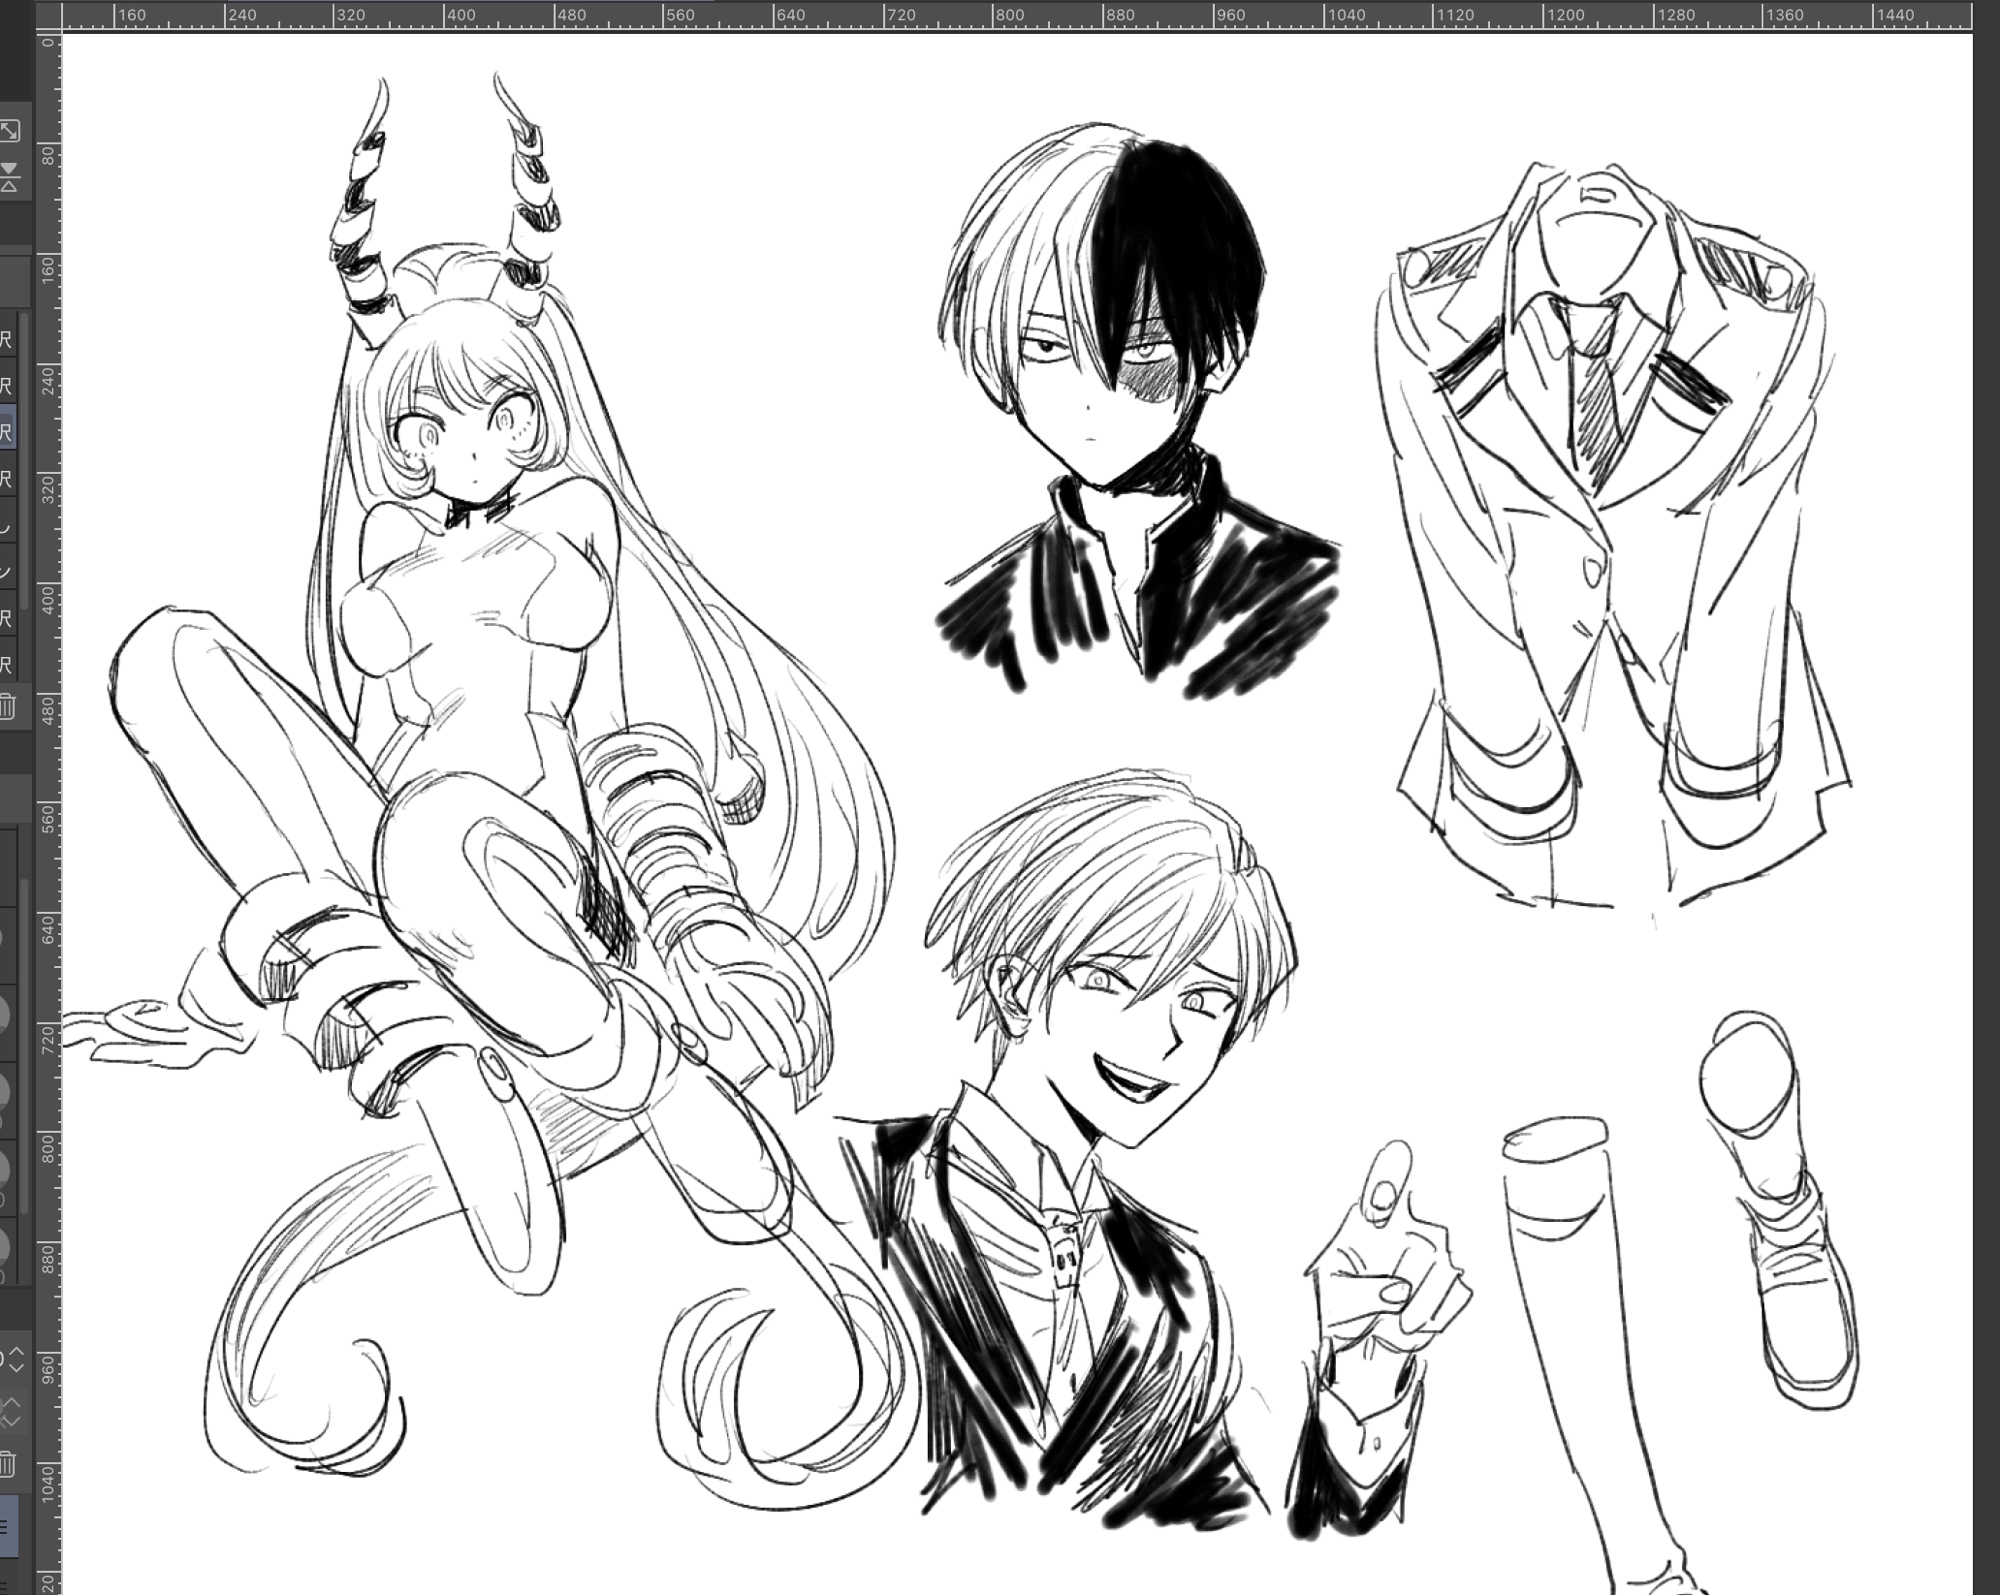Select the last visible sub tool entry above trash

coord(7,663)
